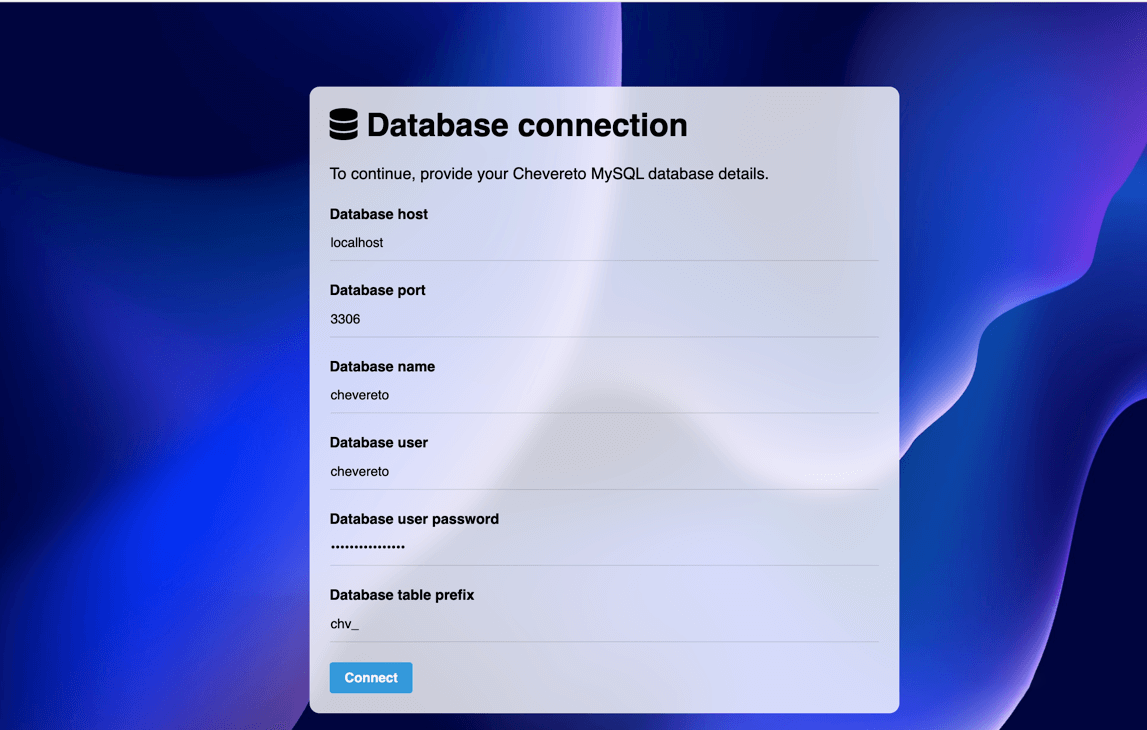
Task: Select the Database port field showing 3306
Action: point(604,319)
